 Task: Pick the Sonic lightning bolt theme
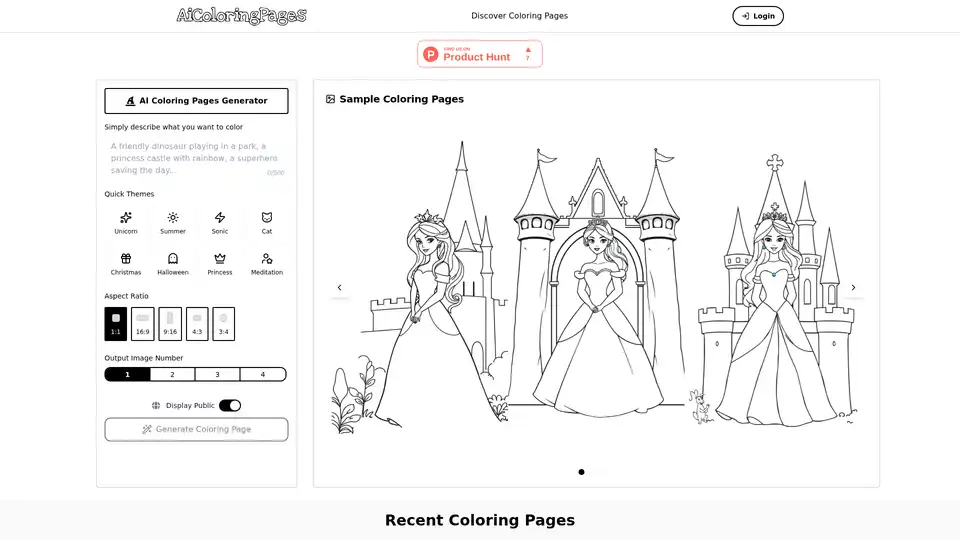[x=220, y=218]
